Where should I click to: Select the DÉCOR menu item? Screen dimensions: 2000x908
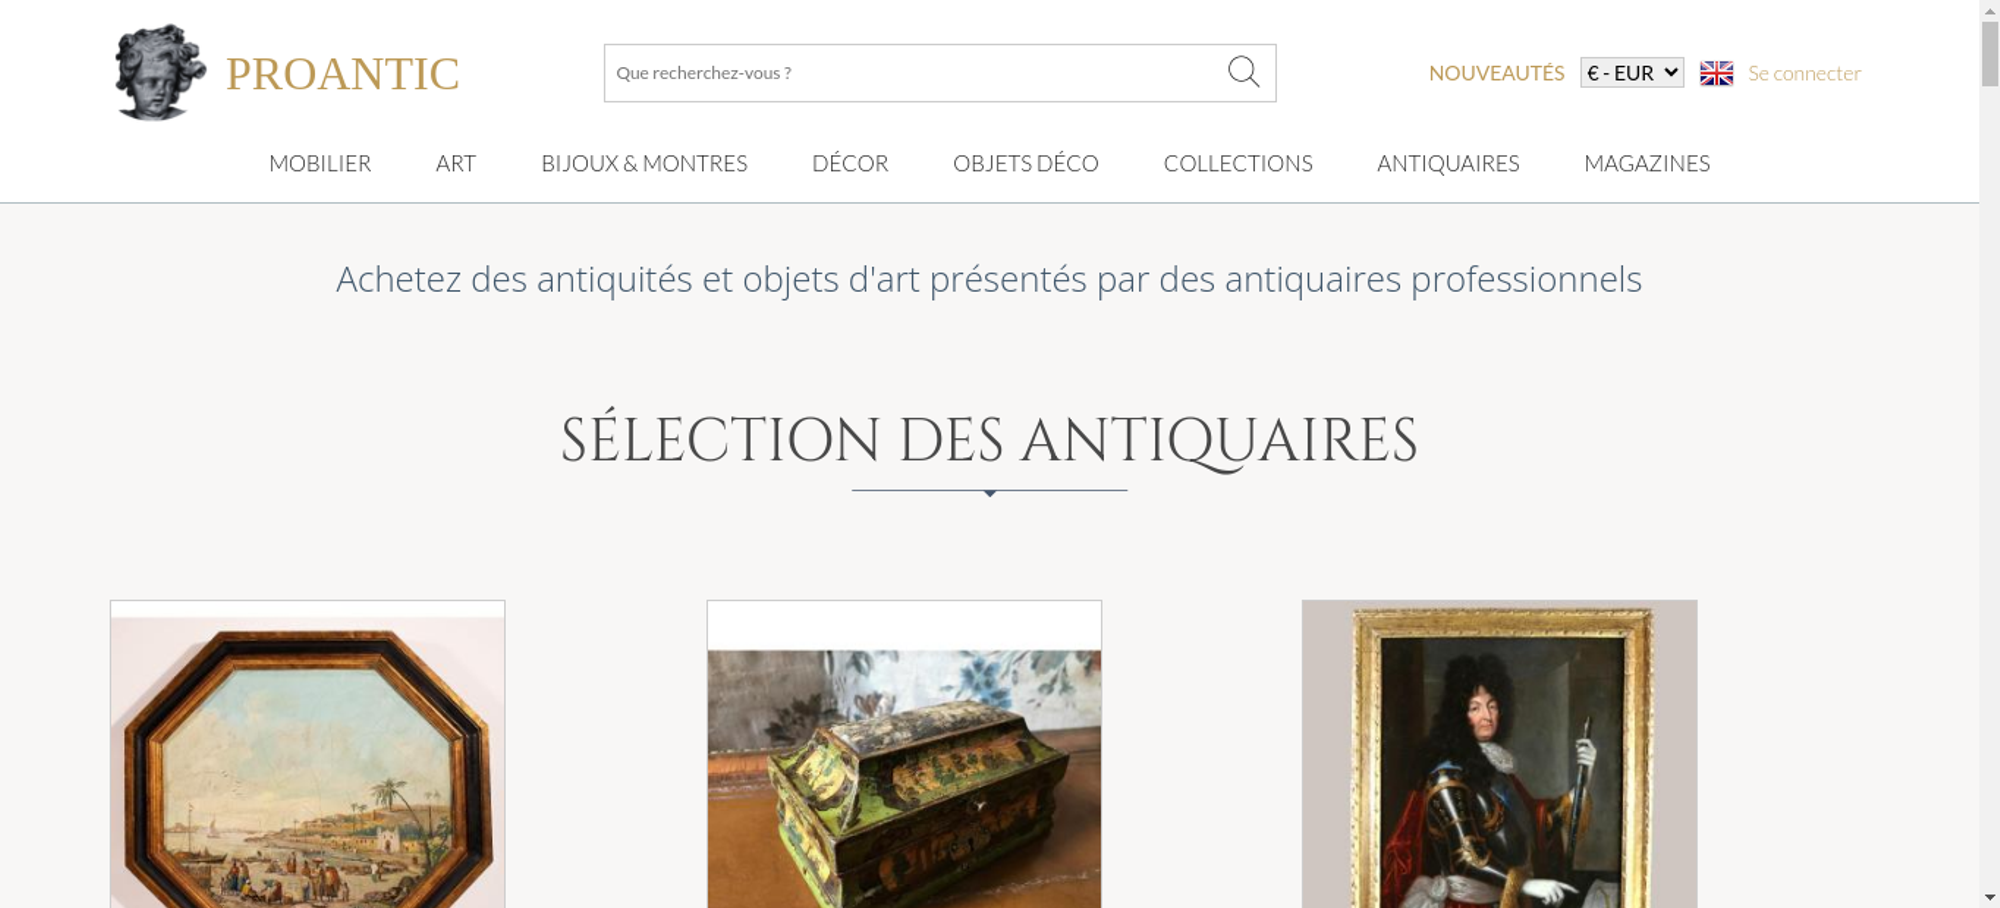click(x=850, y=163)
